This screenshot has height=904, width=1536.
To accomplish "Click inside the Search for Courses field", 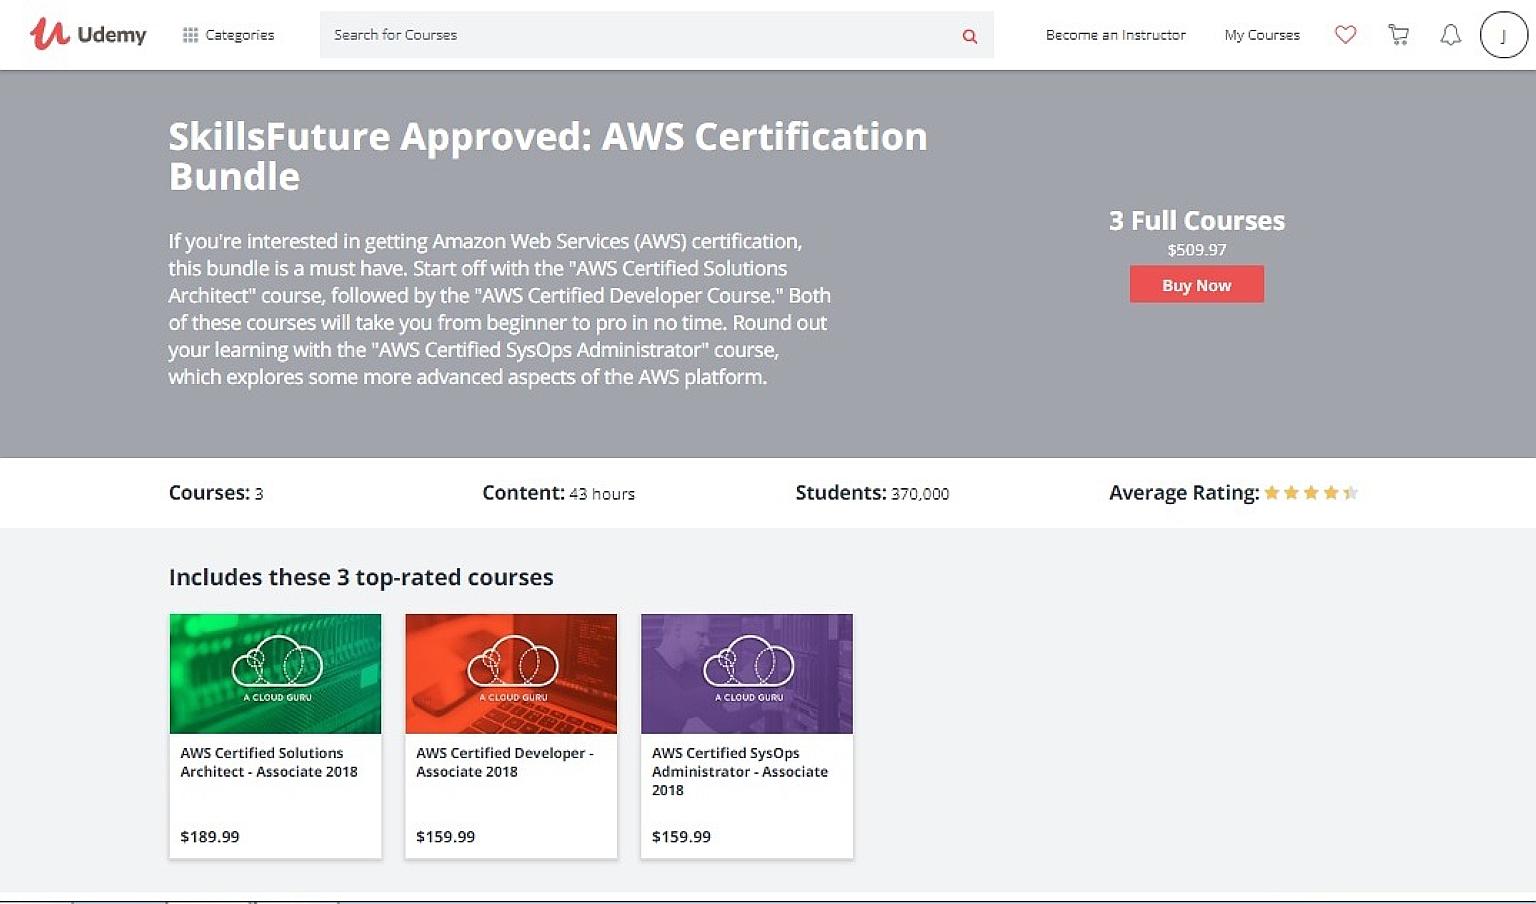I will [x=600, y=35].
